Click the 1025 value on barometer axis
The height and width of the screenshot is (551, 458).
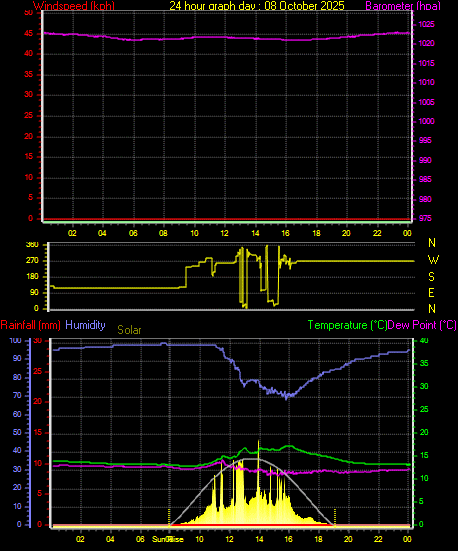pyautogui.click(x=427, y=25)
